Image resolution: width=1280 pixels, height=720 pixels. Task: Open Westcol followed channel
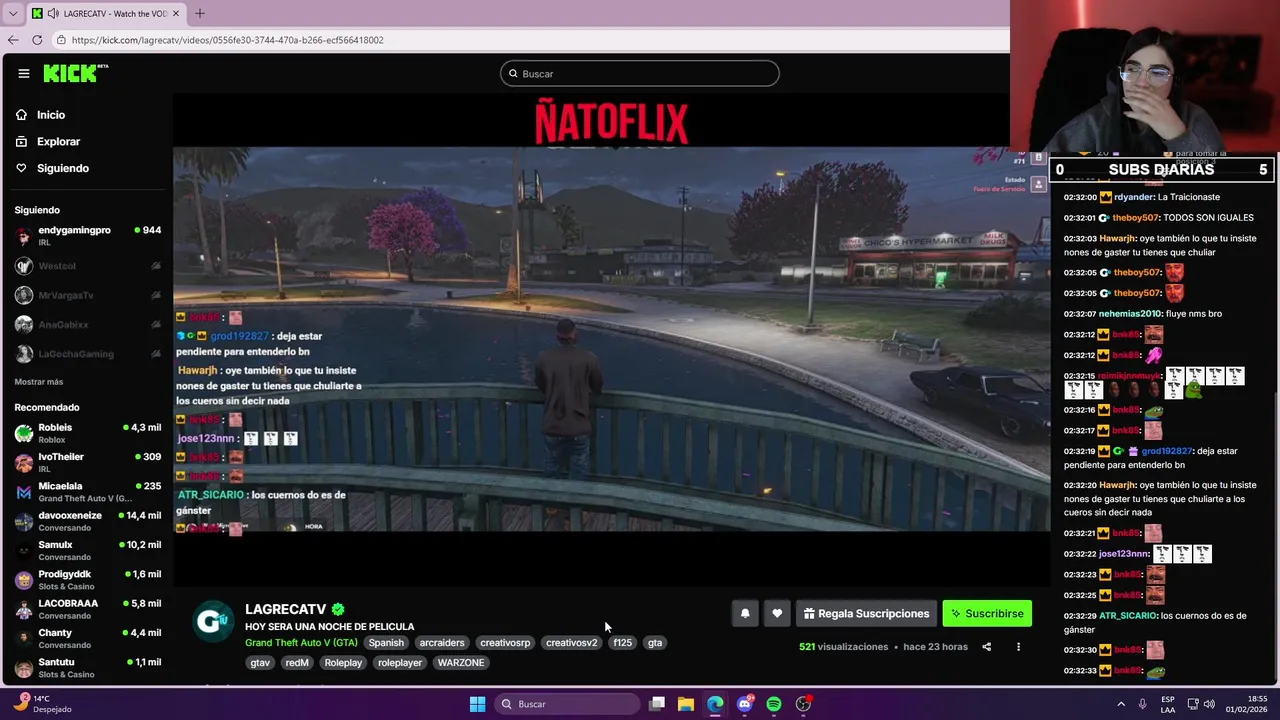click(88, 266)
